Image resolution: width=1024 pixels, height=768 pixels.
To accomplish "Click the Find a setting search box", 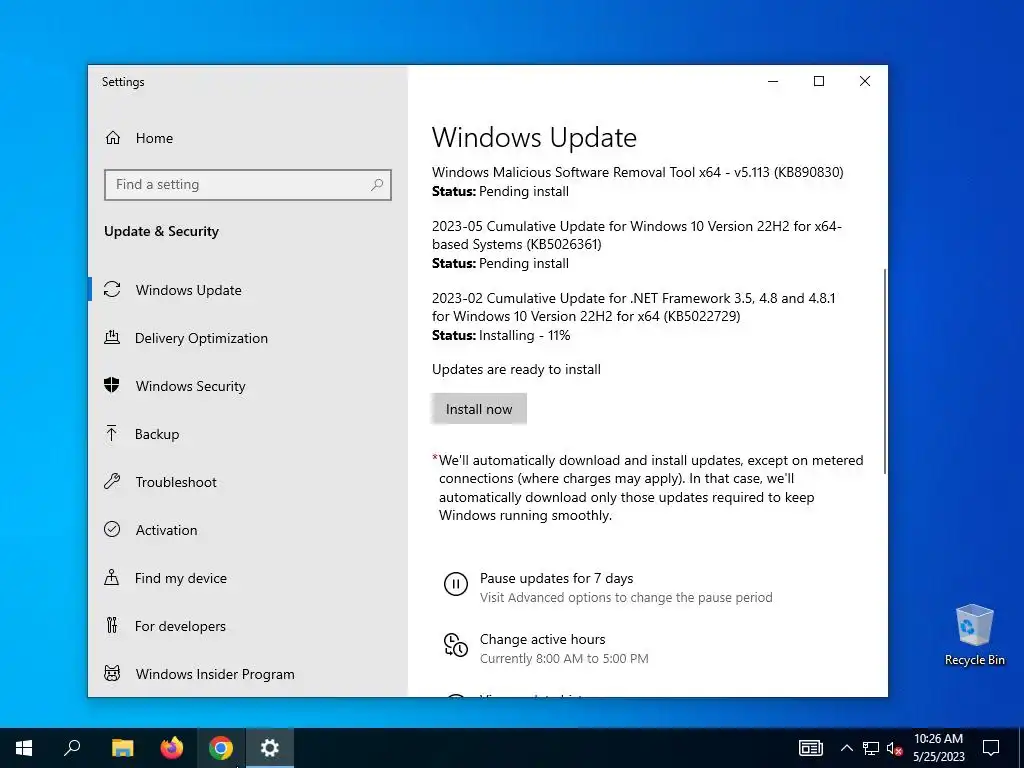I will 248,185.
